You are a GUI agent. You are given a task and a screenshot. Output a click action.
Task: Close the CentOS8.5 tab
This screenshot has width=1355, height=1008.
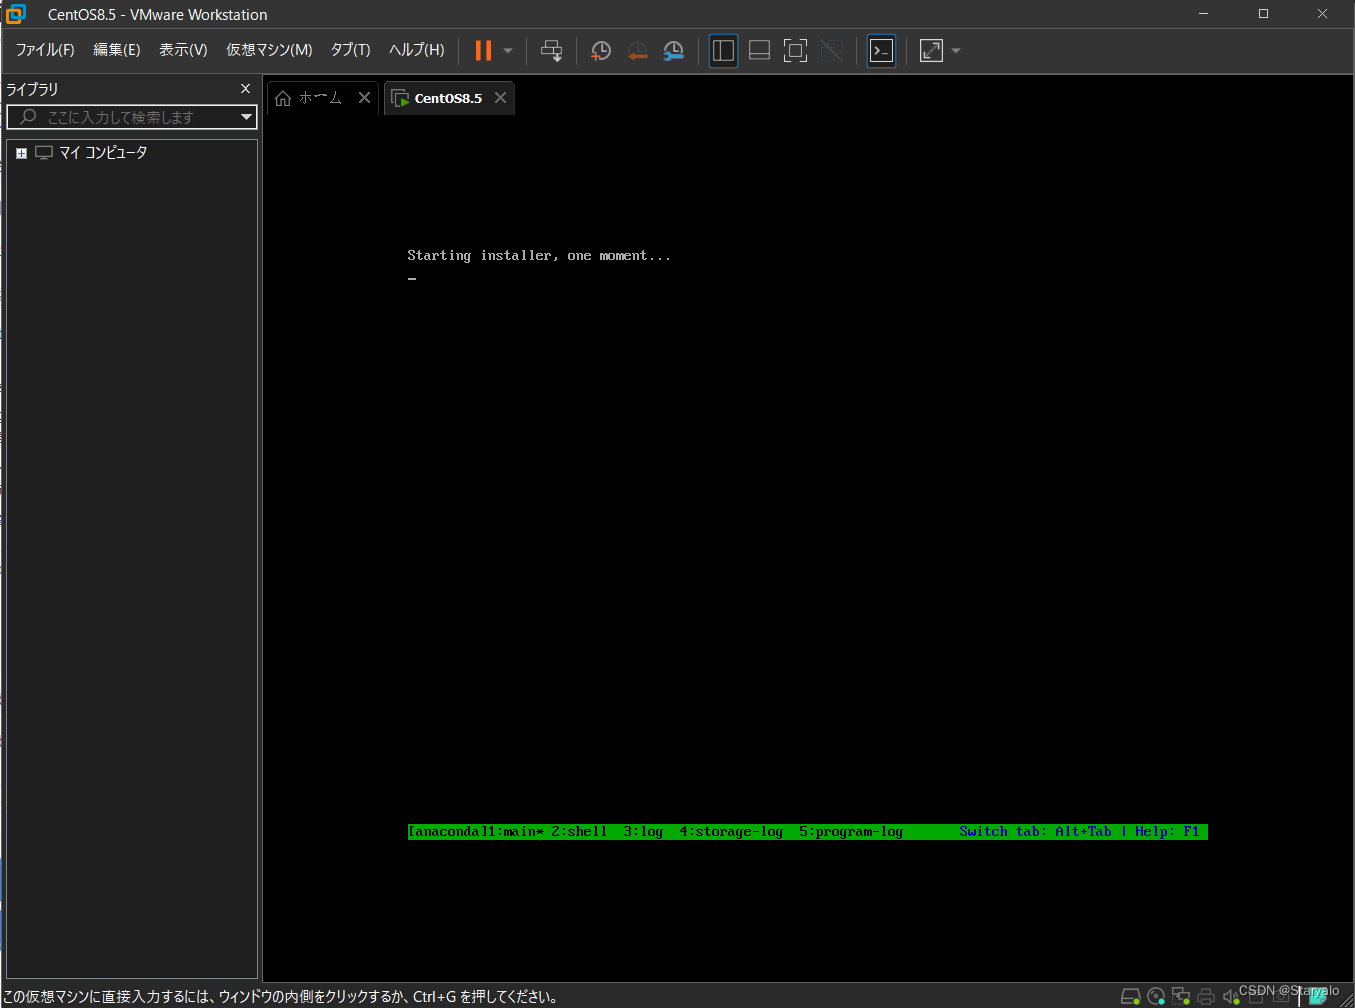[x=500, y=98]
